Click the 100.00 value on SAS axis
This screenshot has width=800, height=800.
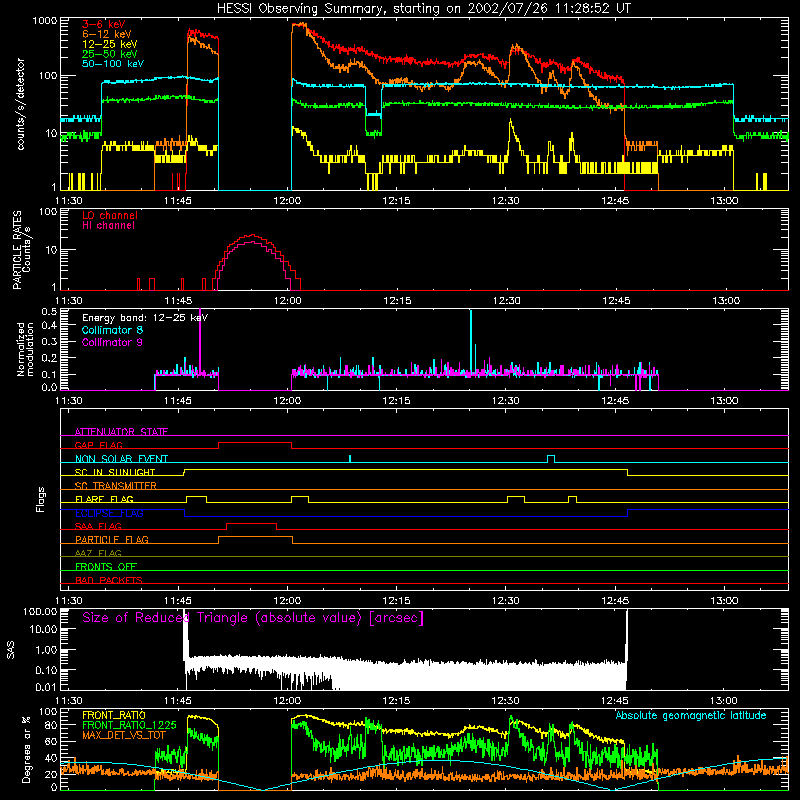[x=40, y=611]
